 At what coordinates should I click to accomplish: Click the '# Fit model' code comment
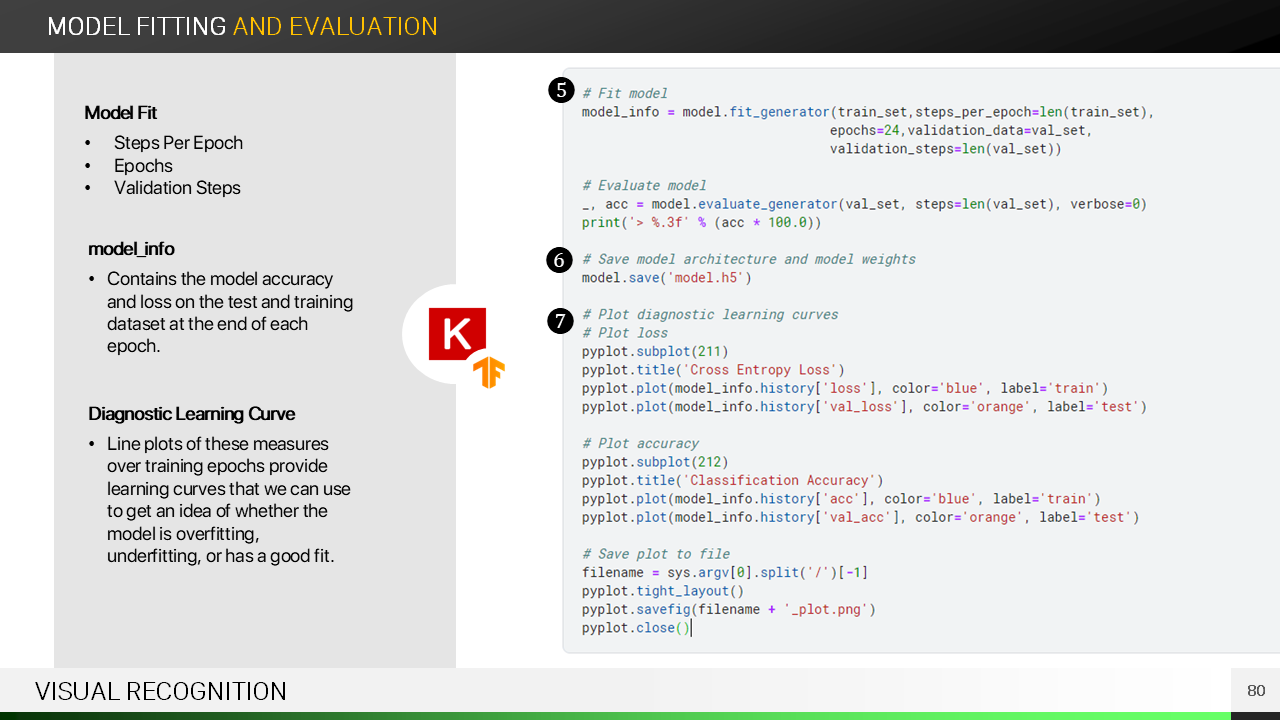click(x=625, y=93)
